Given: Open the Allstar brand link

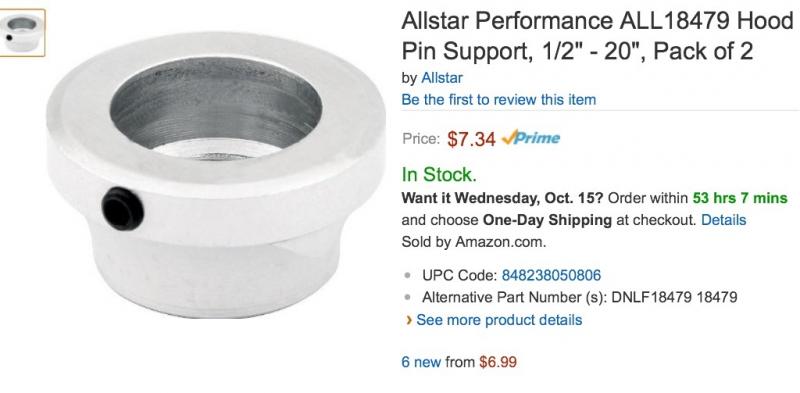Looking at the screenshot, I should point(442,78).
